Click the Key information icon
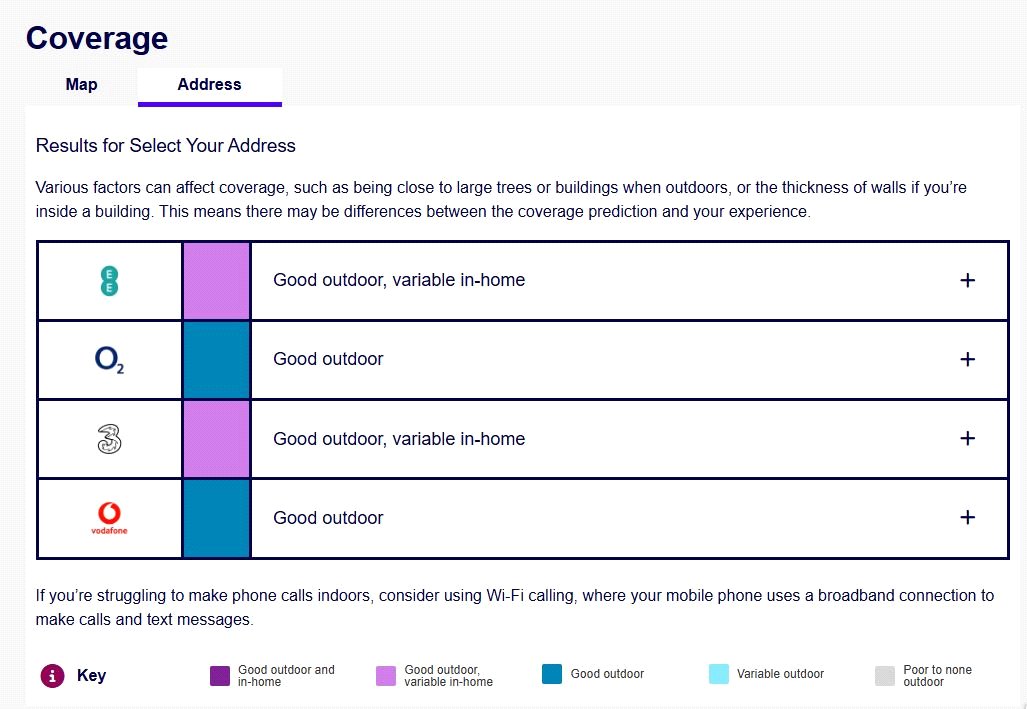Image resolution: width=1027 pixels, height=709 pixels. [52, 676]
